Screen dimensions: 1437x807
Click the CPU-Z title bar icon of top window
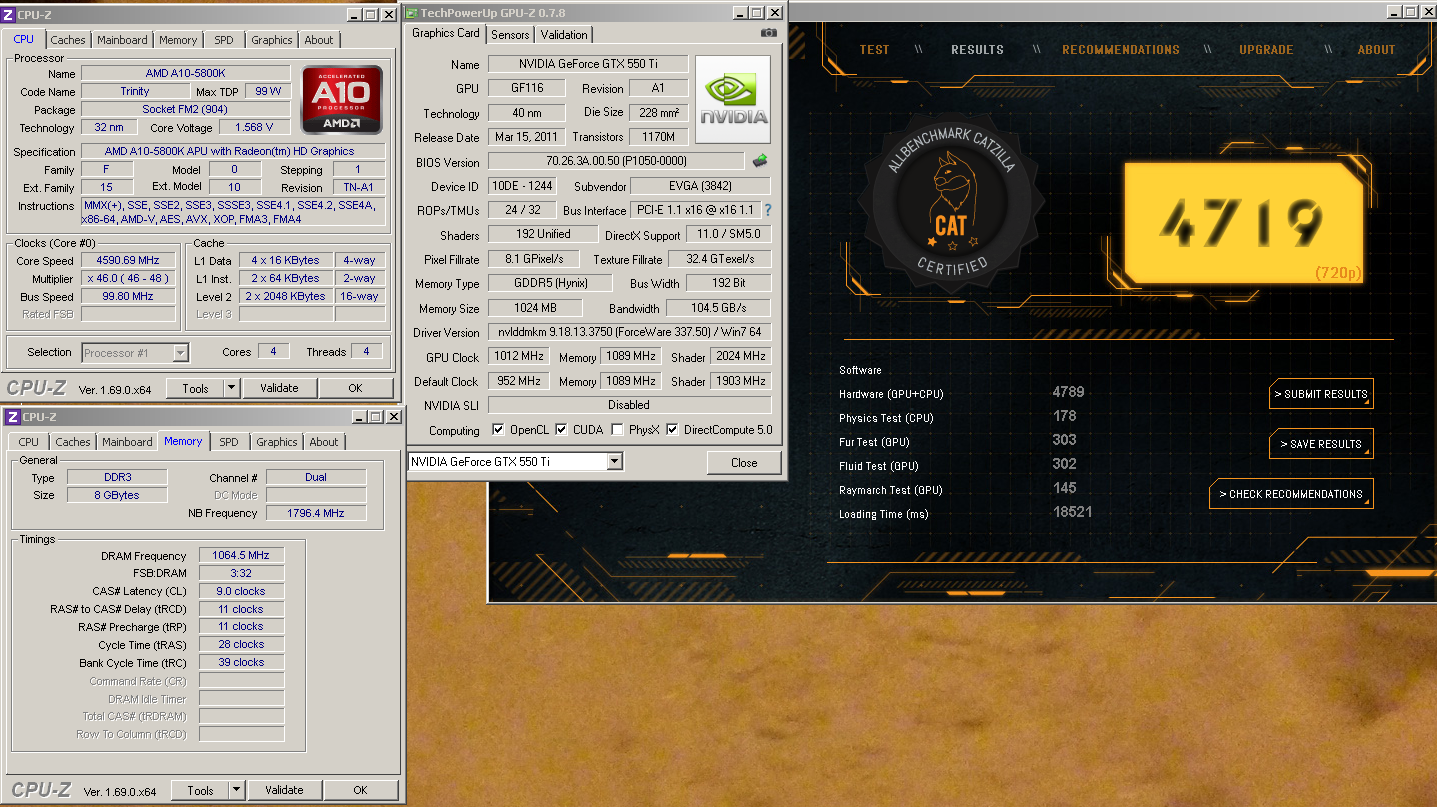[9, 15]
